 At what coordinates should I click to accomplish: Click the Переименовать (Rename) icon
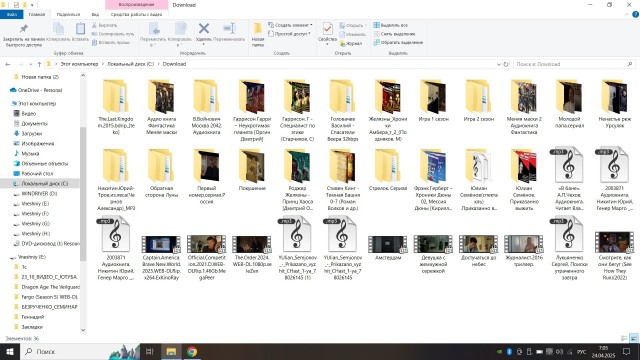[x=229, y=29]
